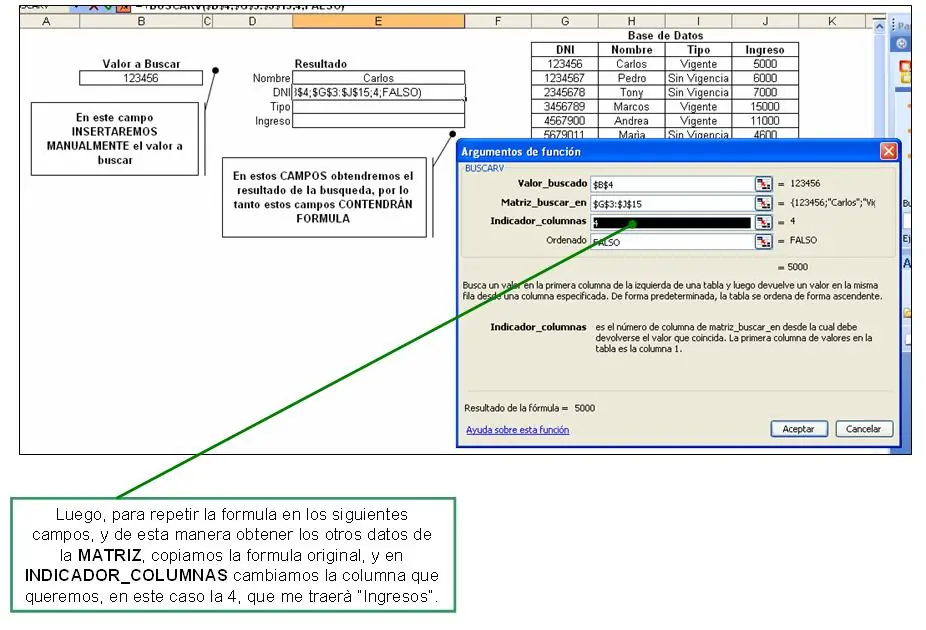Open Ayuda sobre esta función link

(517, 430)
